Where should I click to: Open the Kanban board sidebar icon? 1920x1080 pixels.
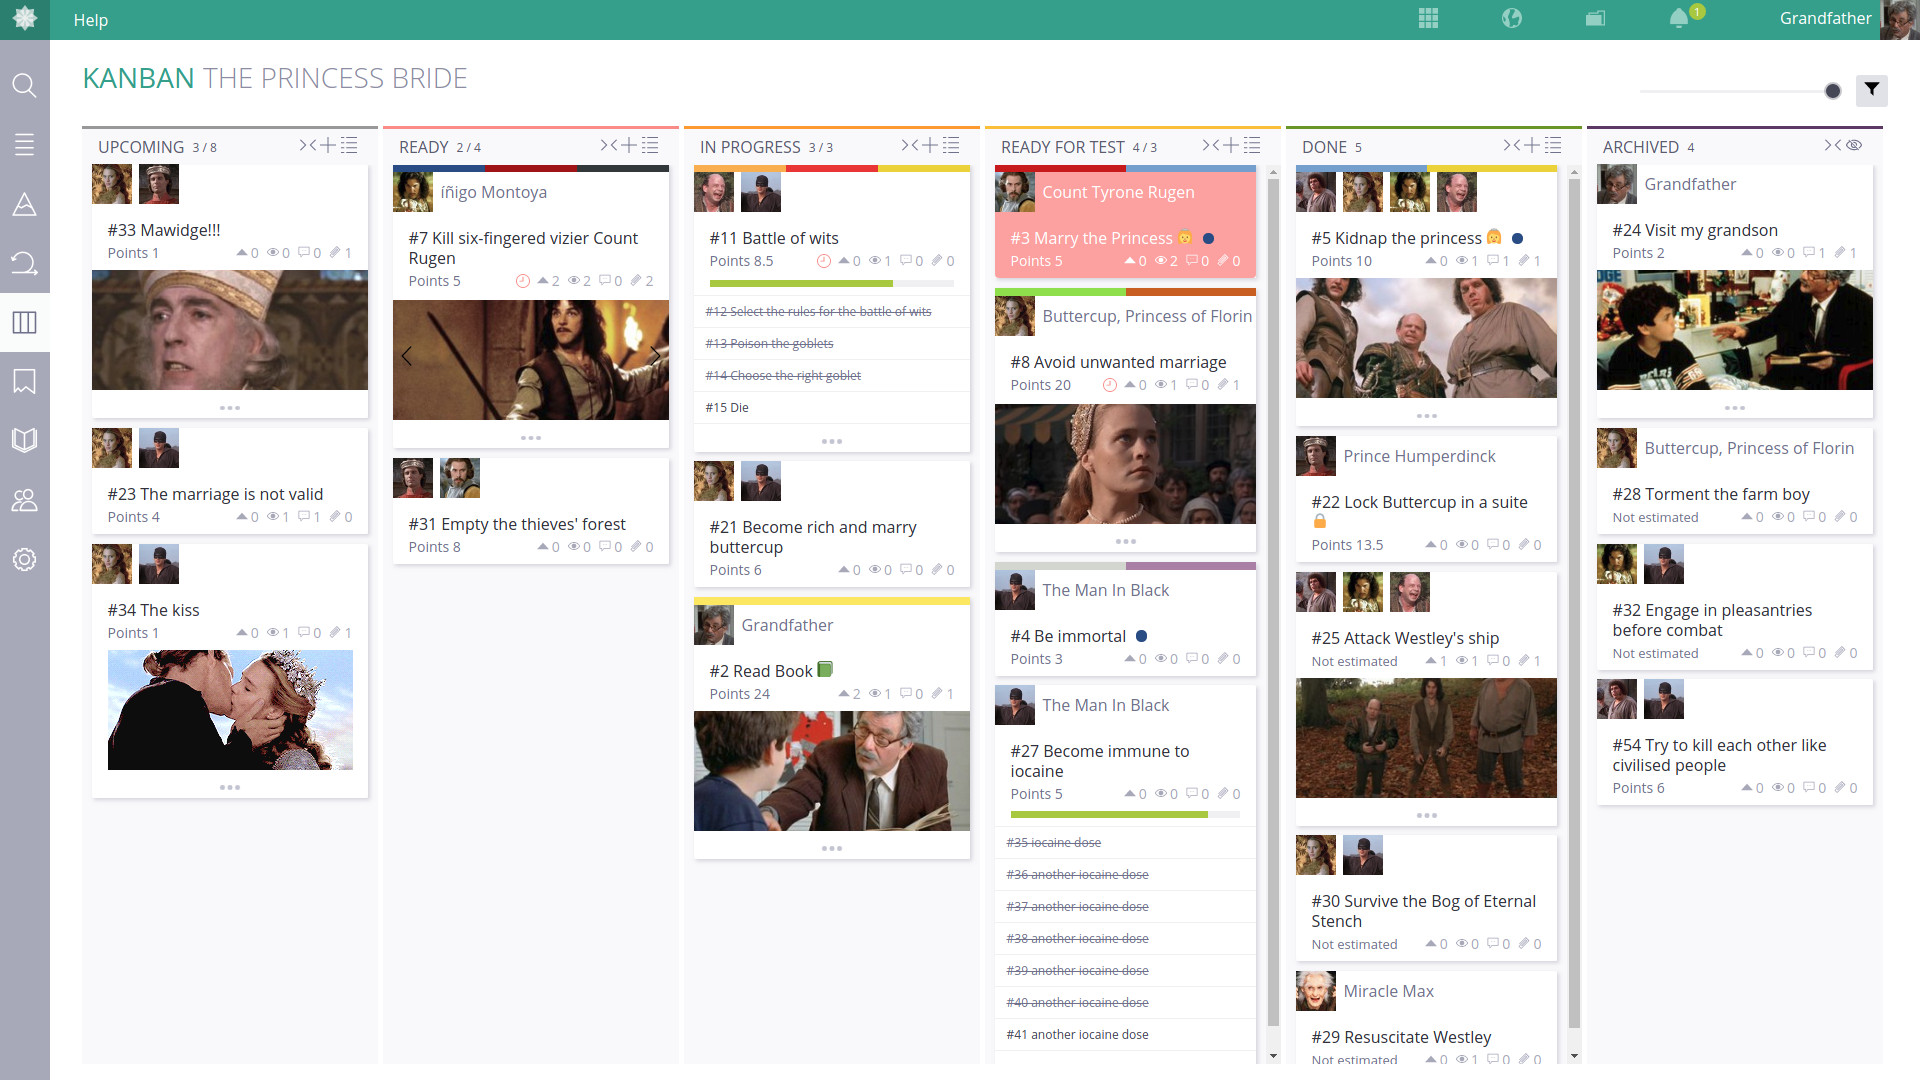click(24, 322)
